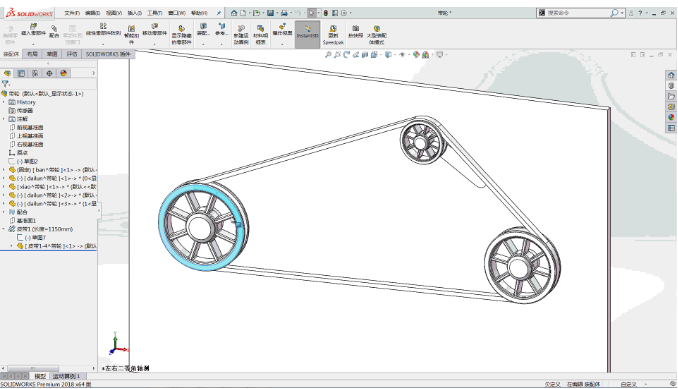The width and height of the screenshot is (678, 389).
Task: Click the zoom to fit magnifier icon
Action: pyautogui.click(x=328, y=54)
